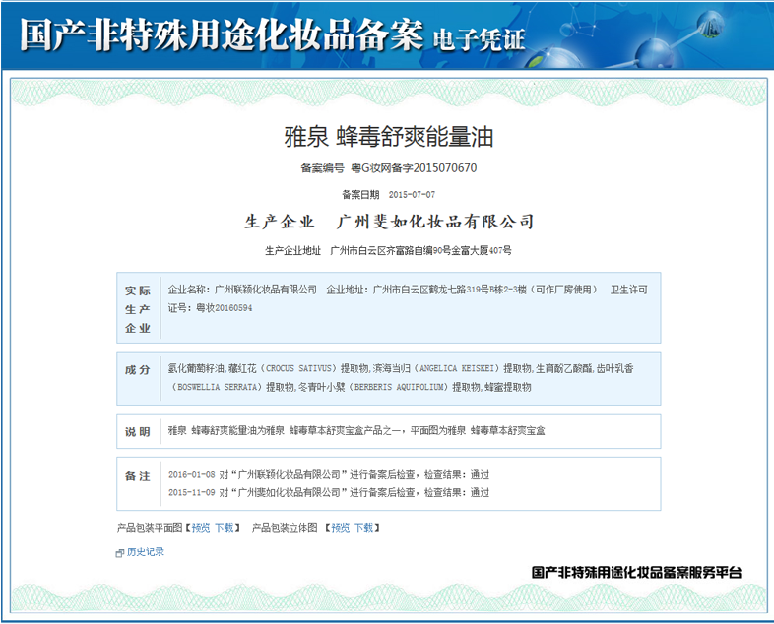Viewport: 774px width, 624px height.
Task: Open the 历史记录 history link
Action: point(145,552)
